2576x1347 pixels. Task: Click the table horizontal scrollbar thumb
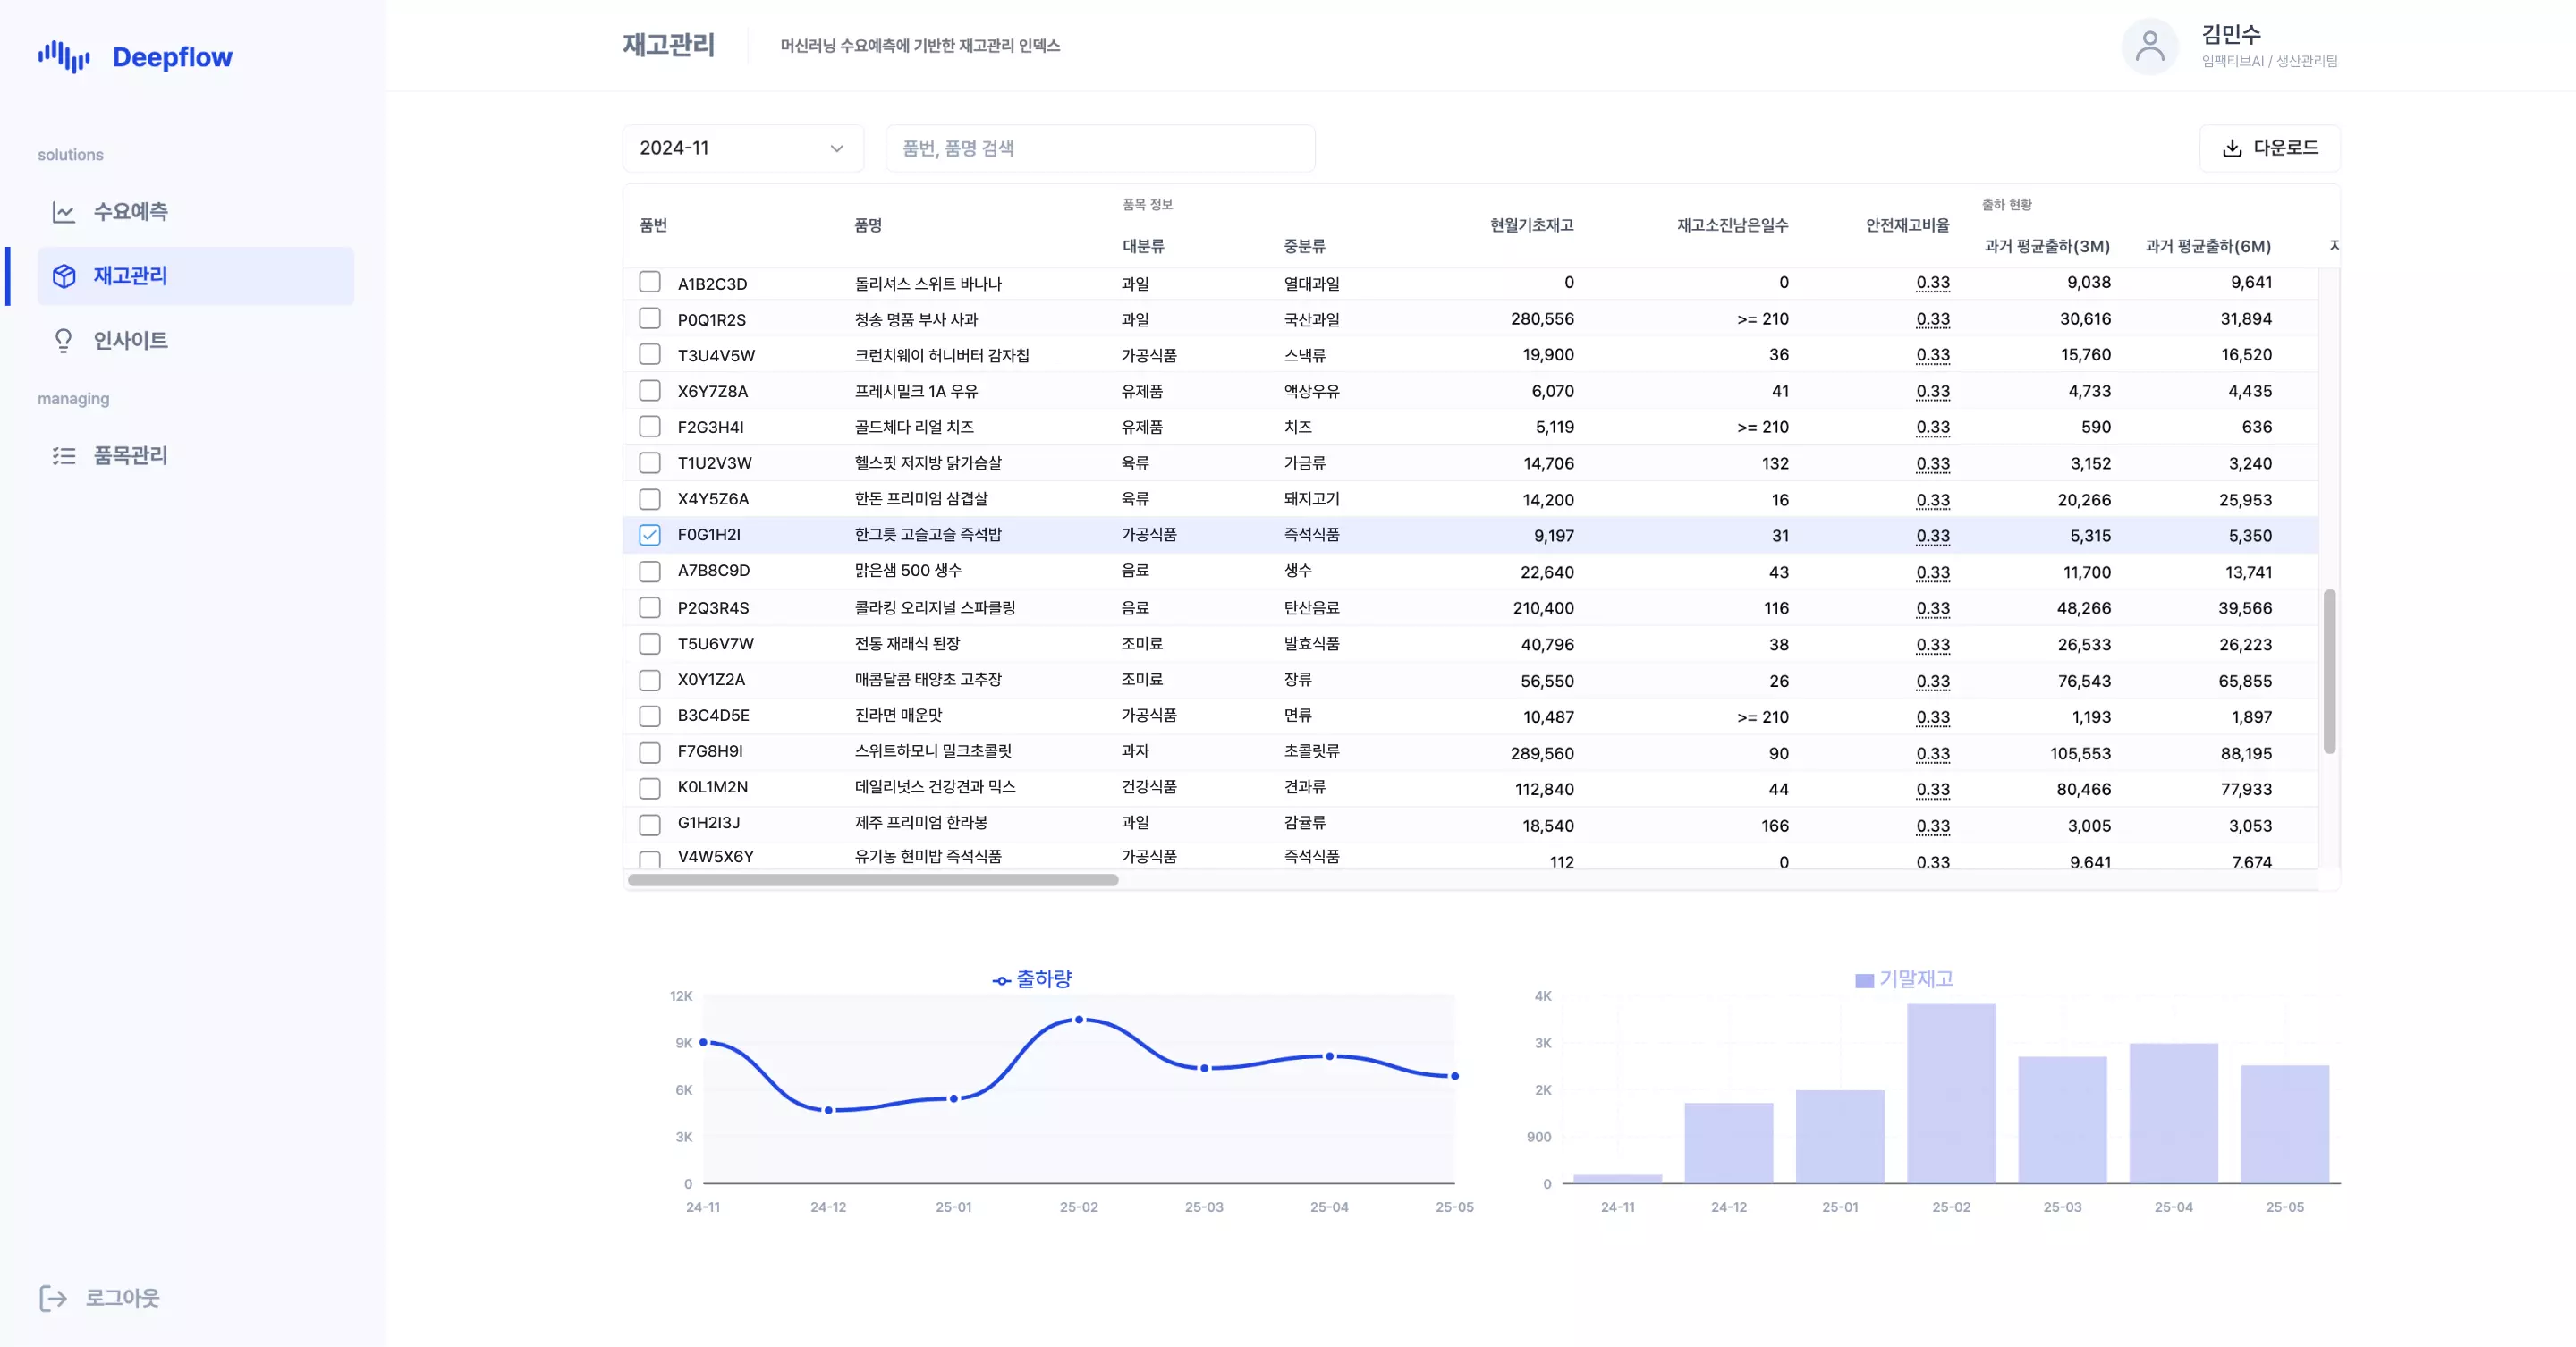(872, 880)
